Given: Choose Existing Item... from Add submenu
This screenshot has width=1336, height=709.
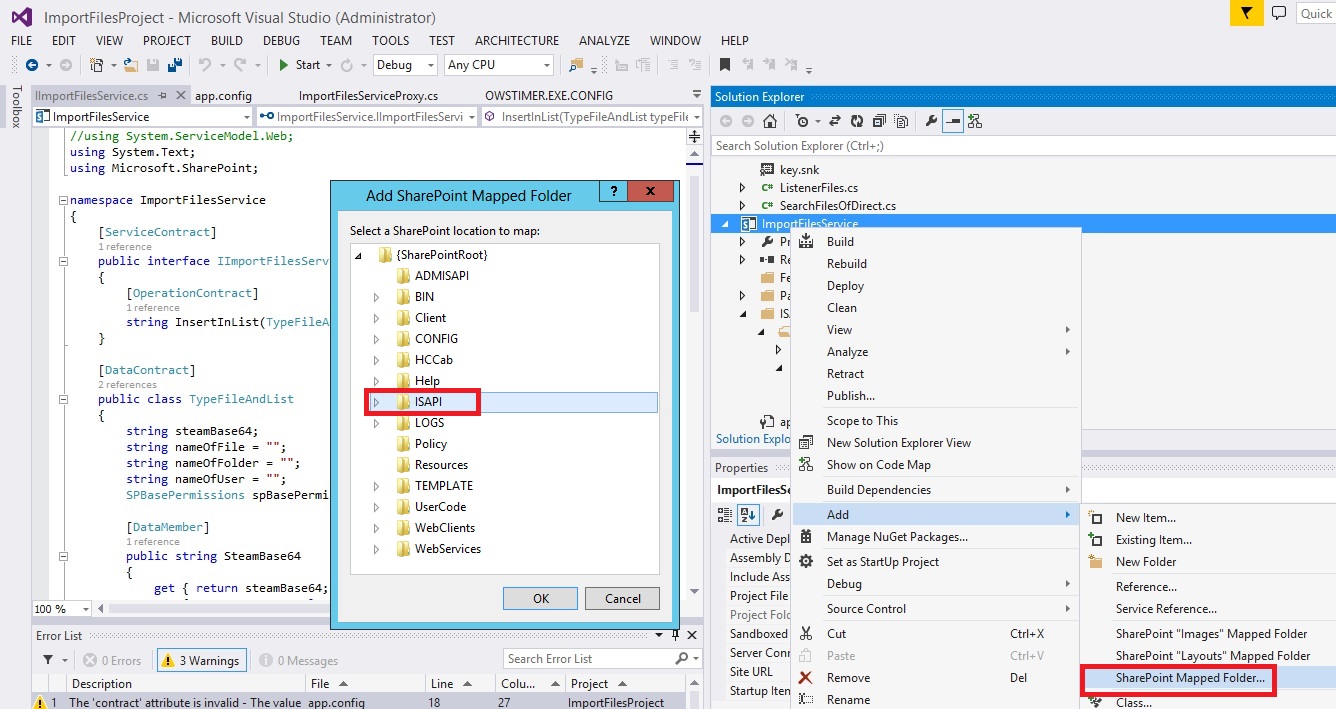Looking at the screenshot, I should point(1154,540).
